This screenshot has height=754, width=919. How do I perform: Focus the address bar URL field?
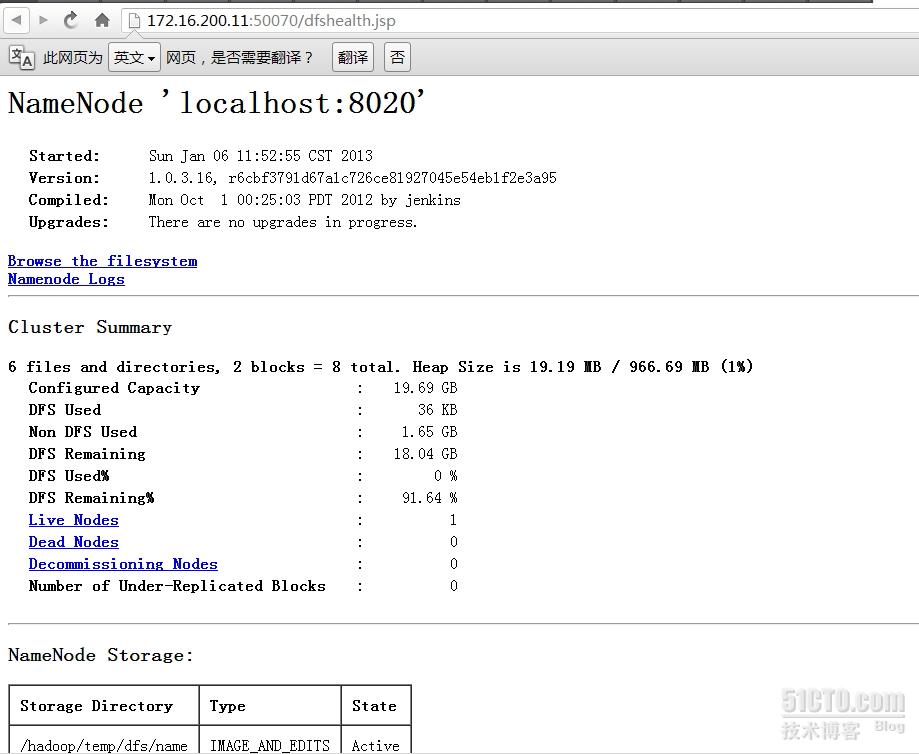pyautogui.click(x=522, y=21)
